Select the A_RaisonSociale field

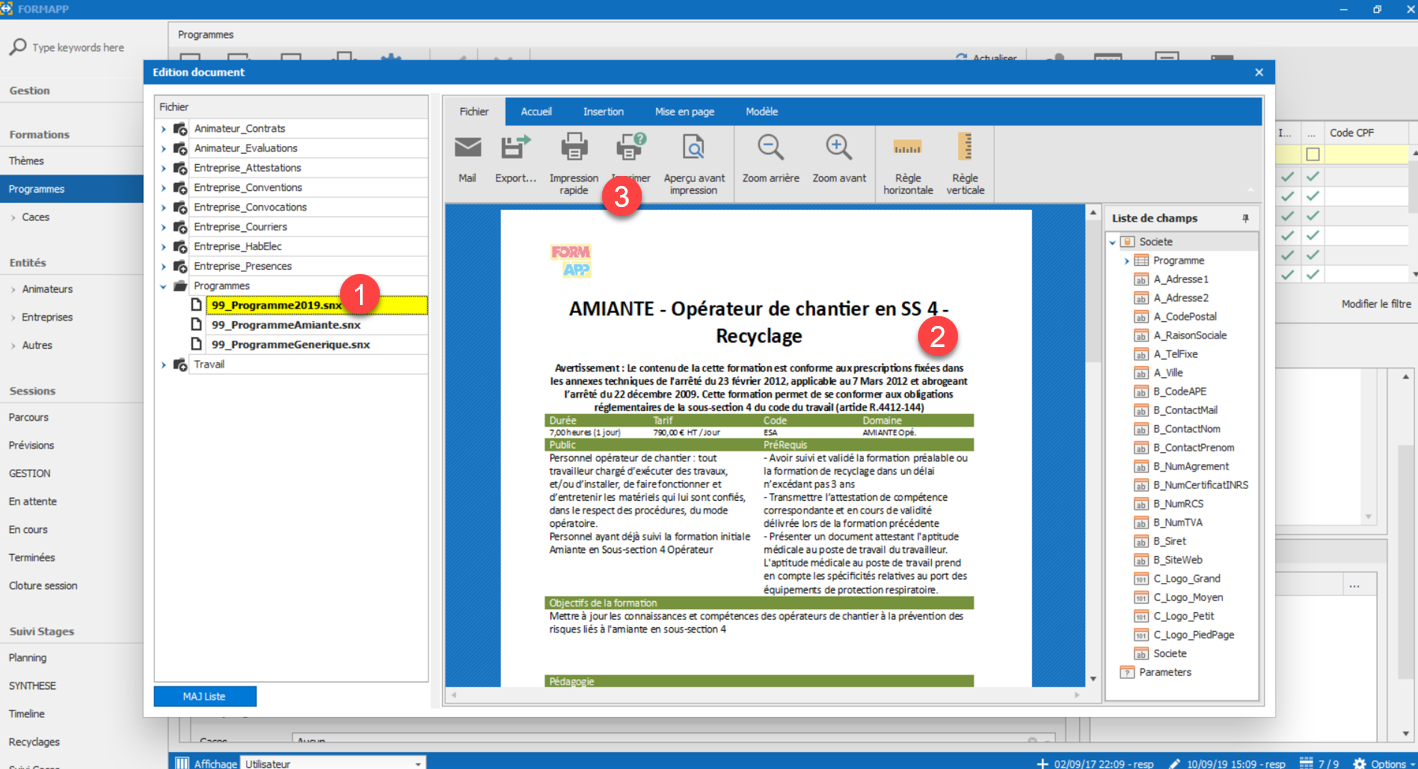tap(1190, 336)
